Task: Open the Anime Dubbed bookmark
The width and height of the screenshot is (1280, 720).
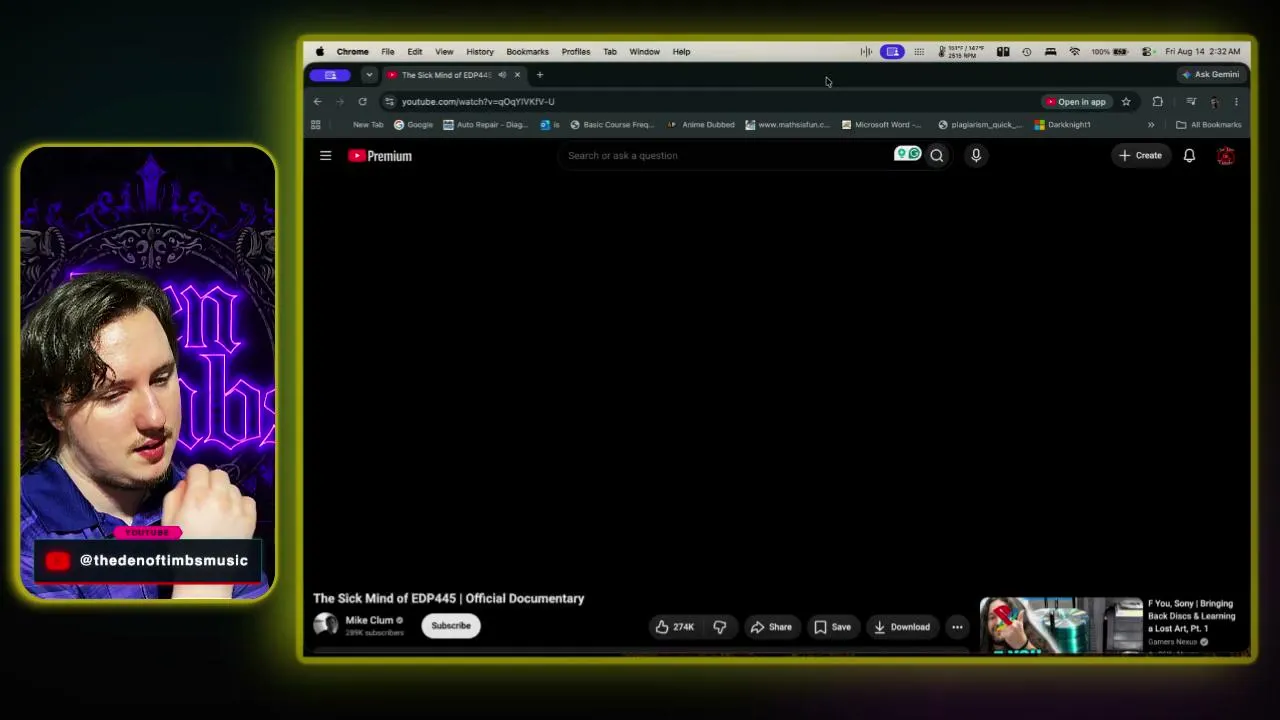Action: click(x=701, y=125)
